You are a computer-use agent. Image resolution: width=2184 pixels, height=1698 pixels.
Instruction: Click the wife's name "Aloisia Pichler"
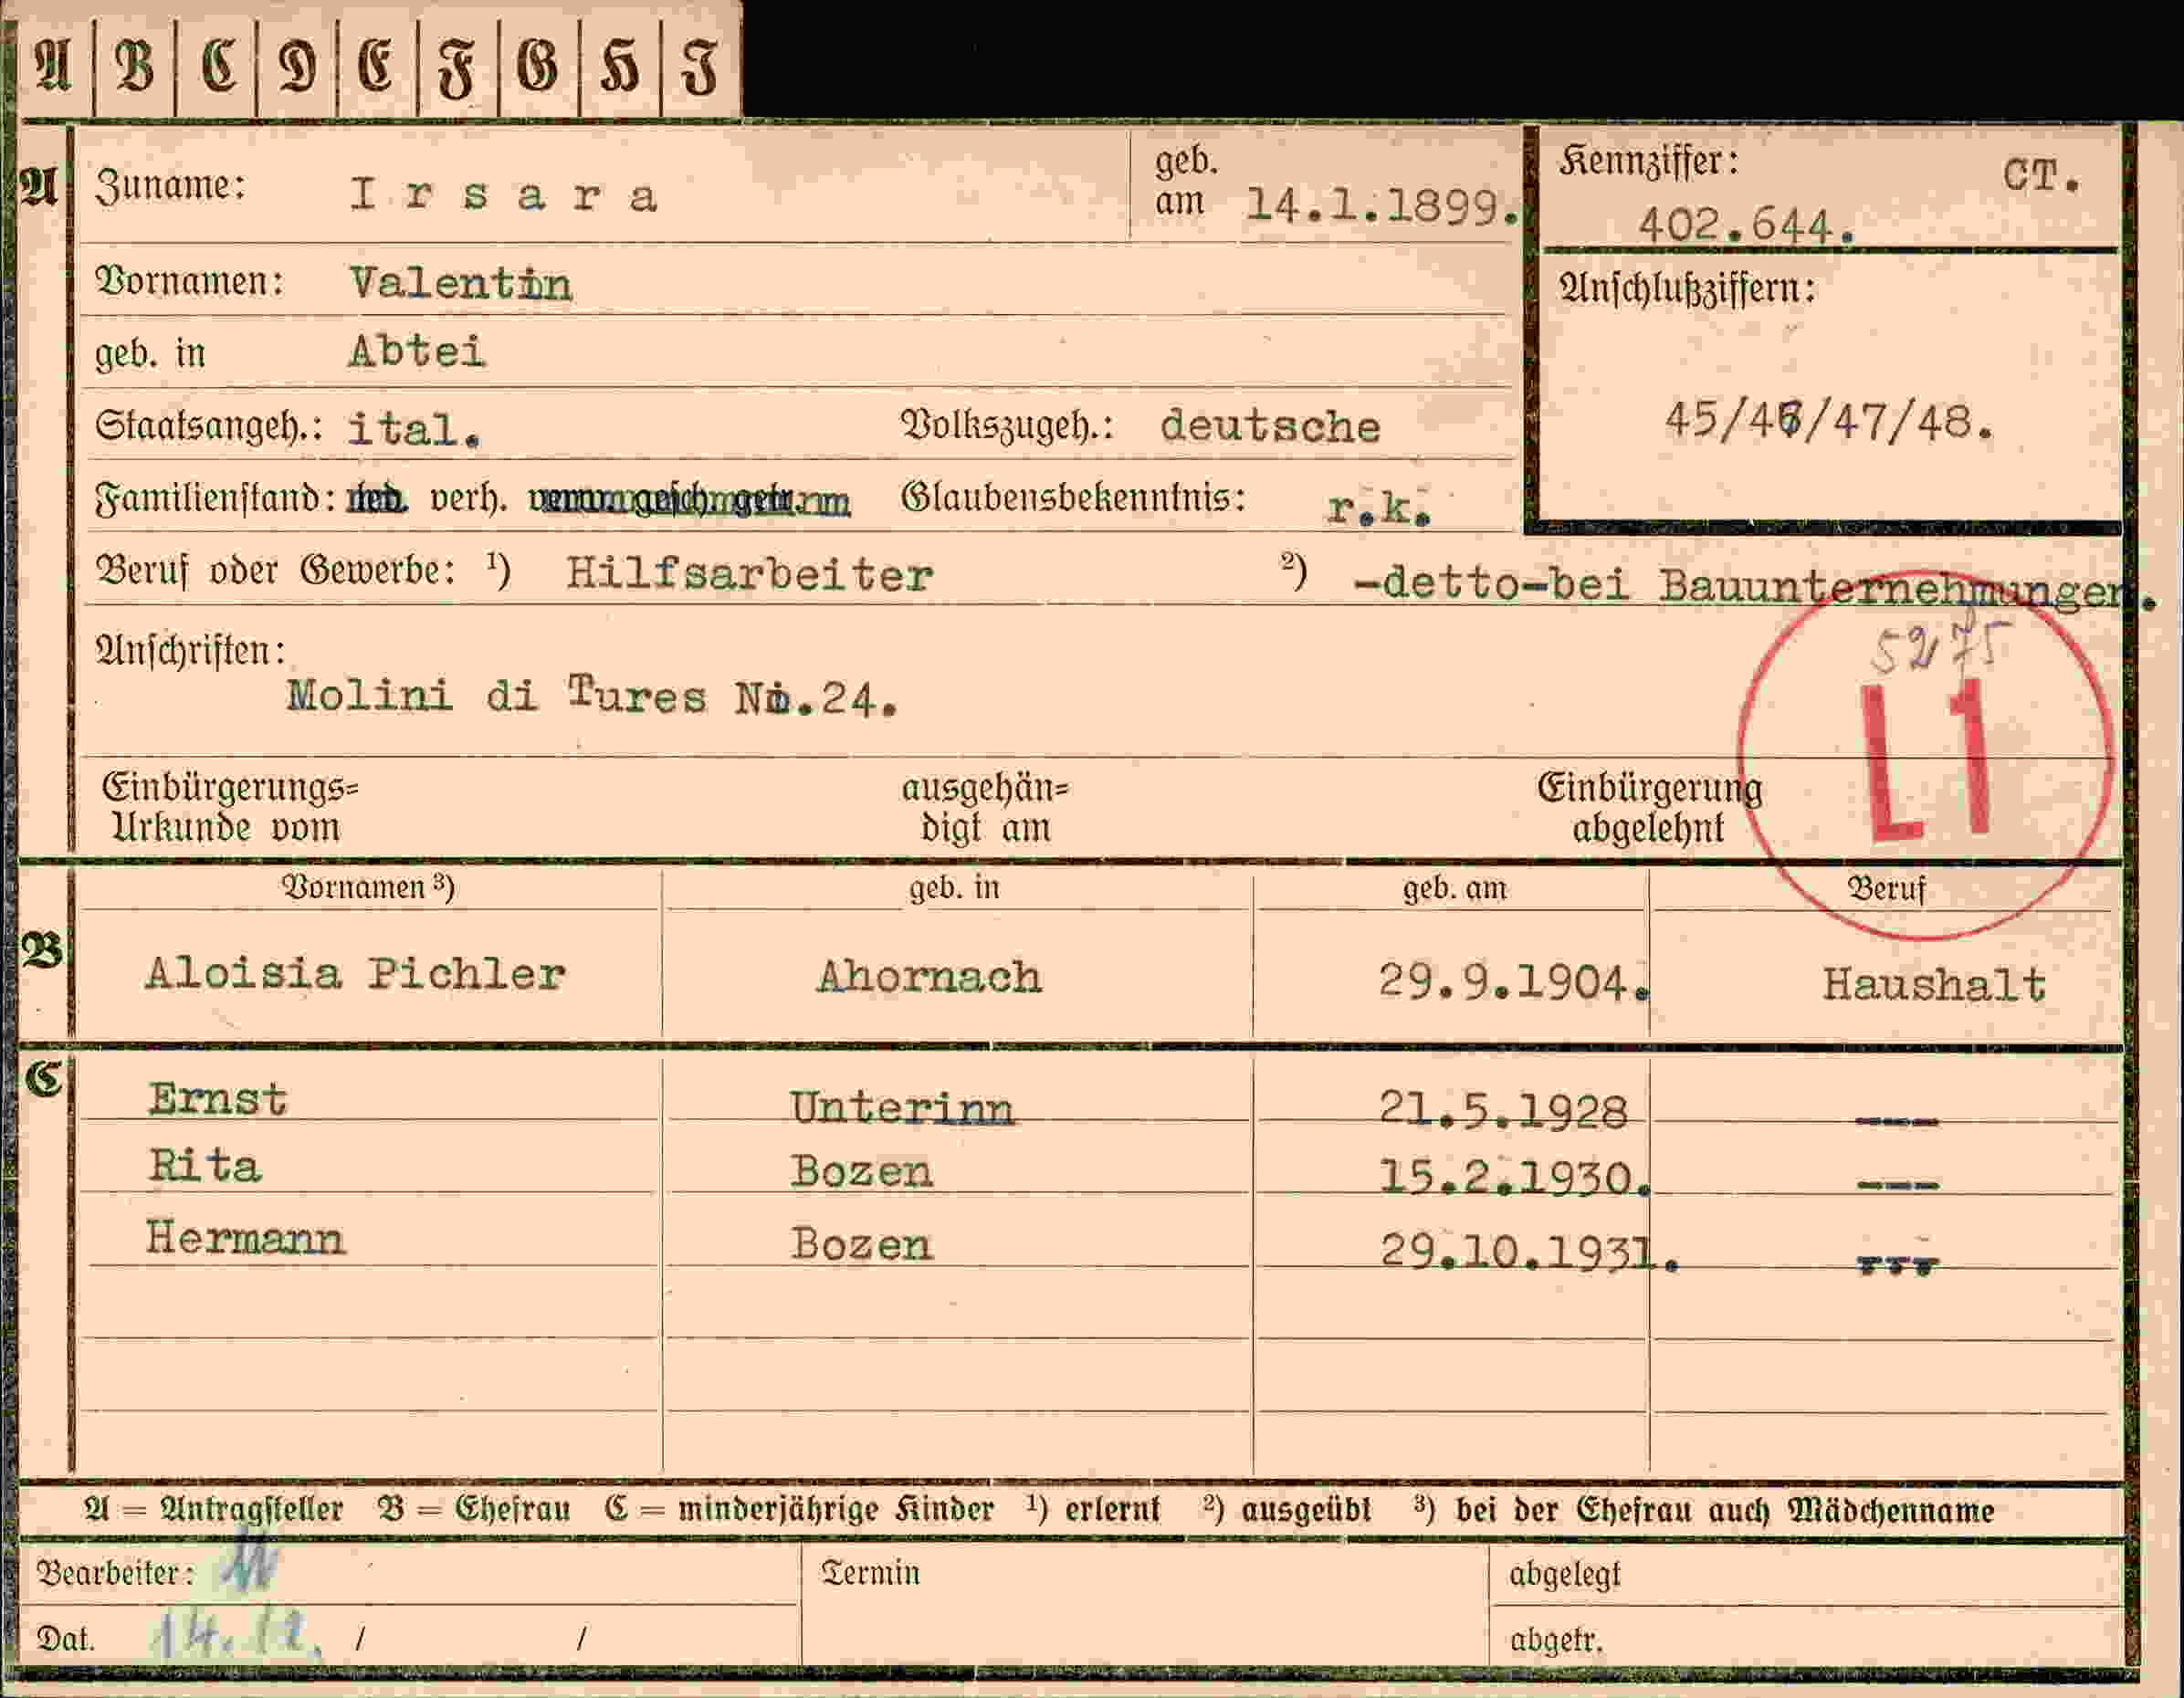click(x=356, y=973)
